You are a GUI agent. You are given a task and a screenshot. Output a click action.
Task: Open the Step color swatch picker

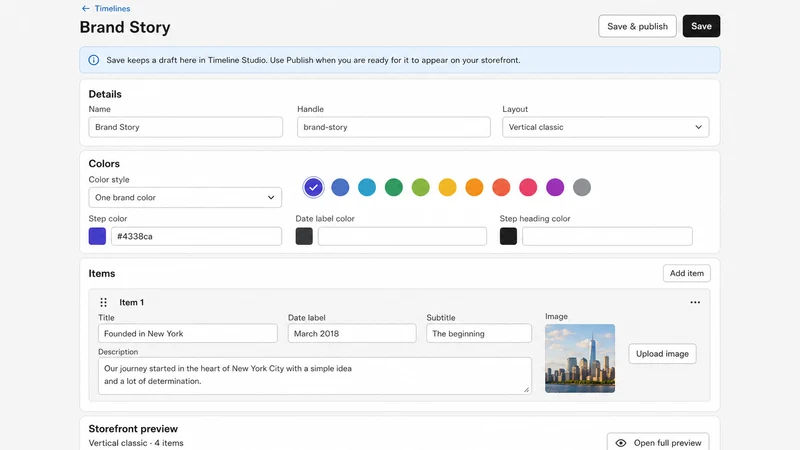tap(97, 236)
